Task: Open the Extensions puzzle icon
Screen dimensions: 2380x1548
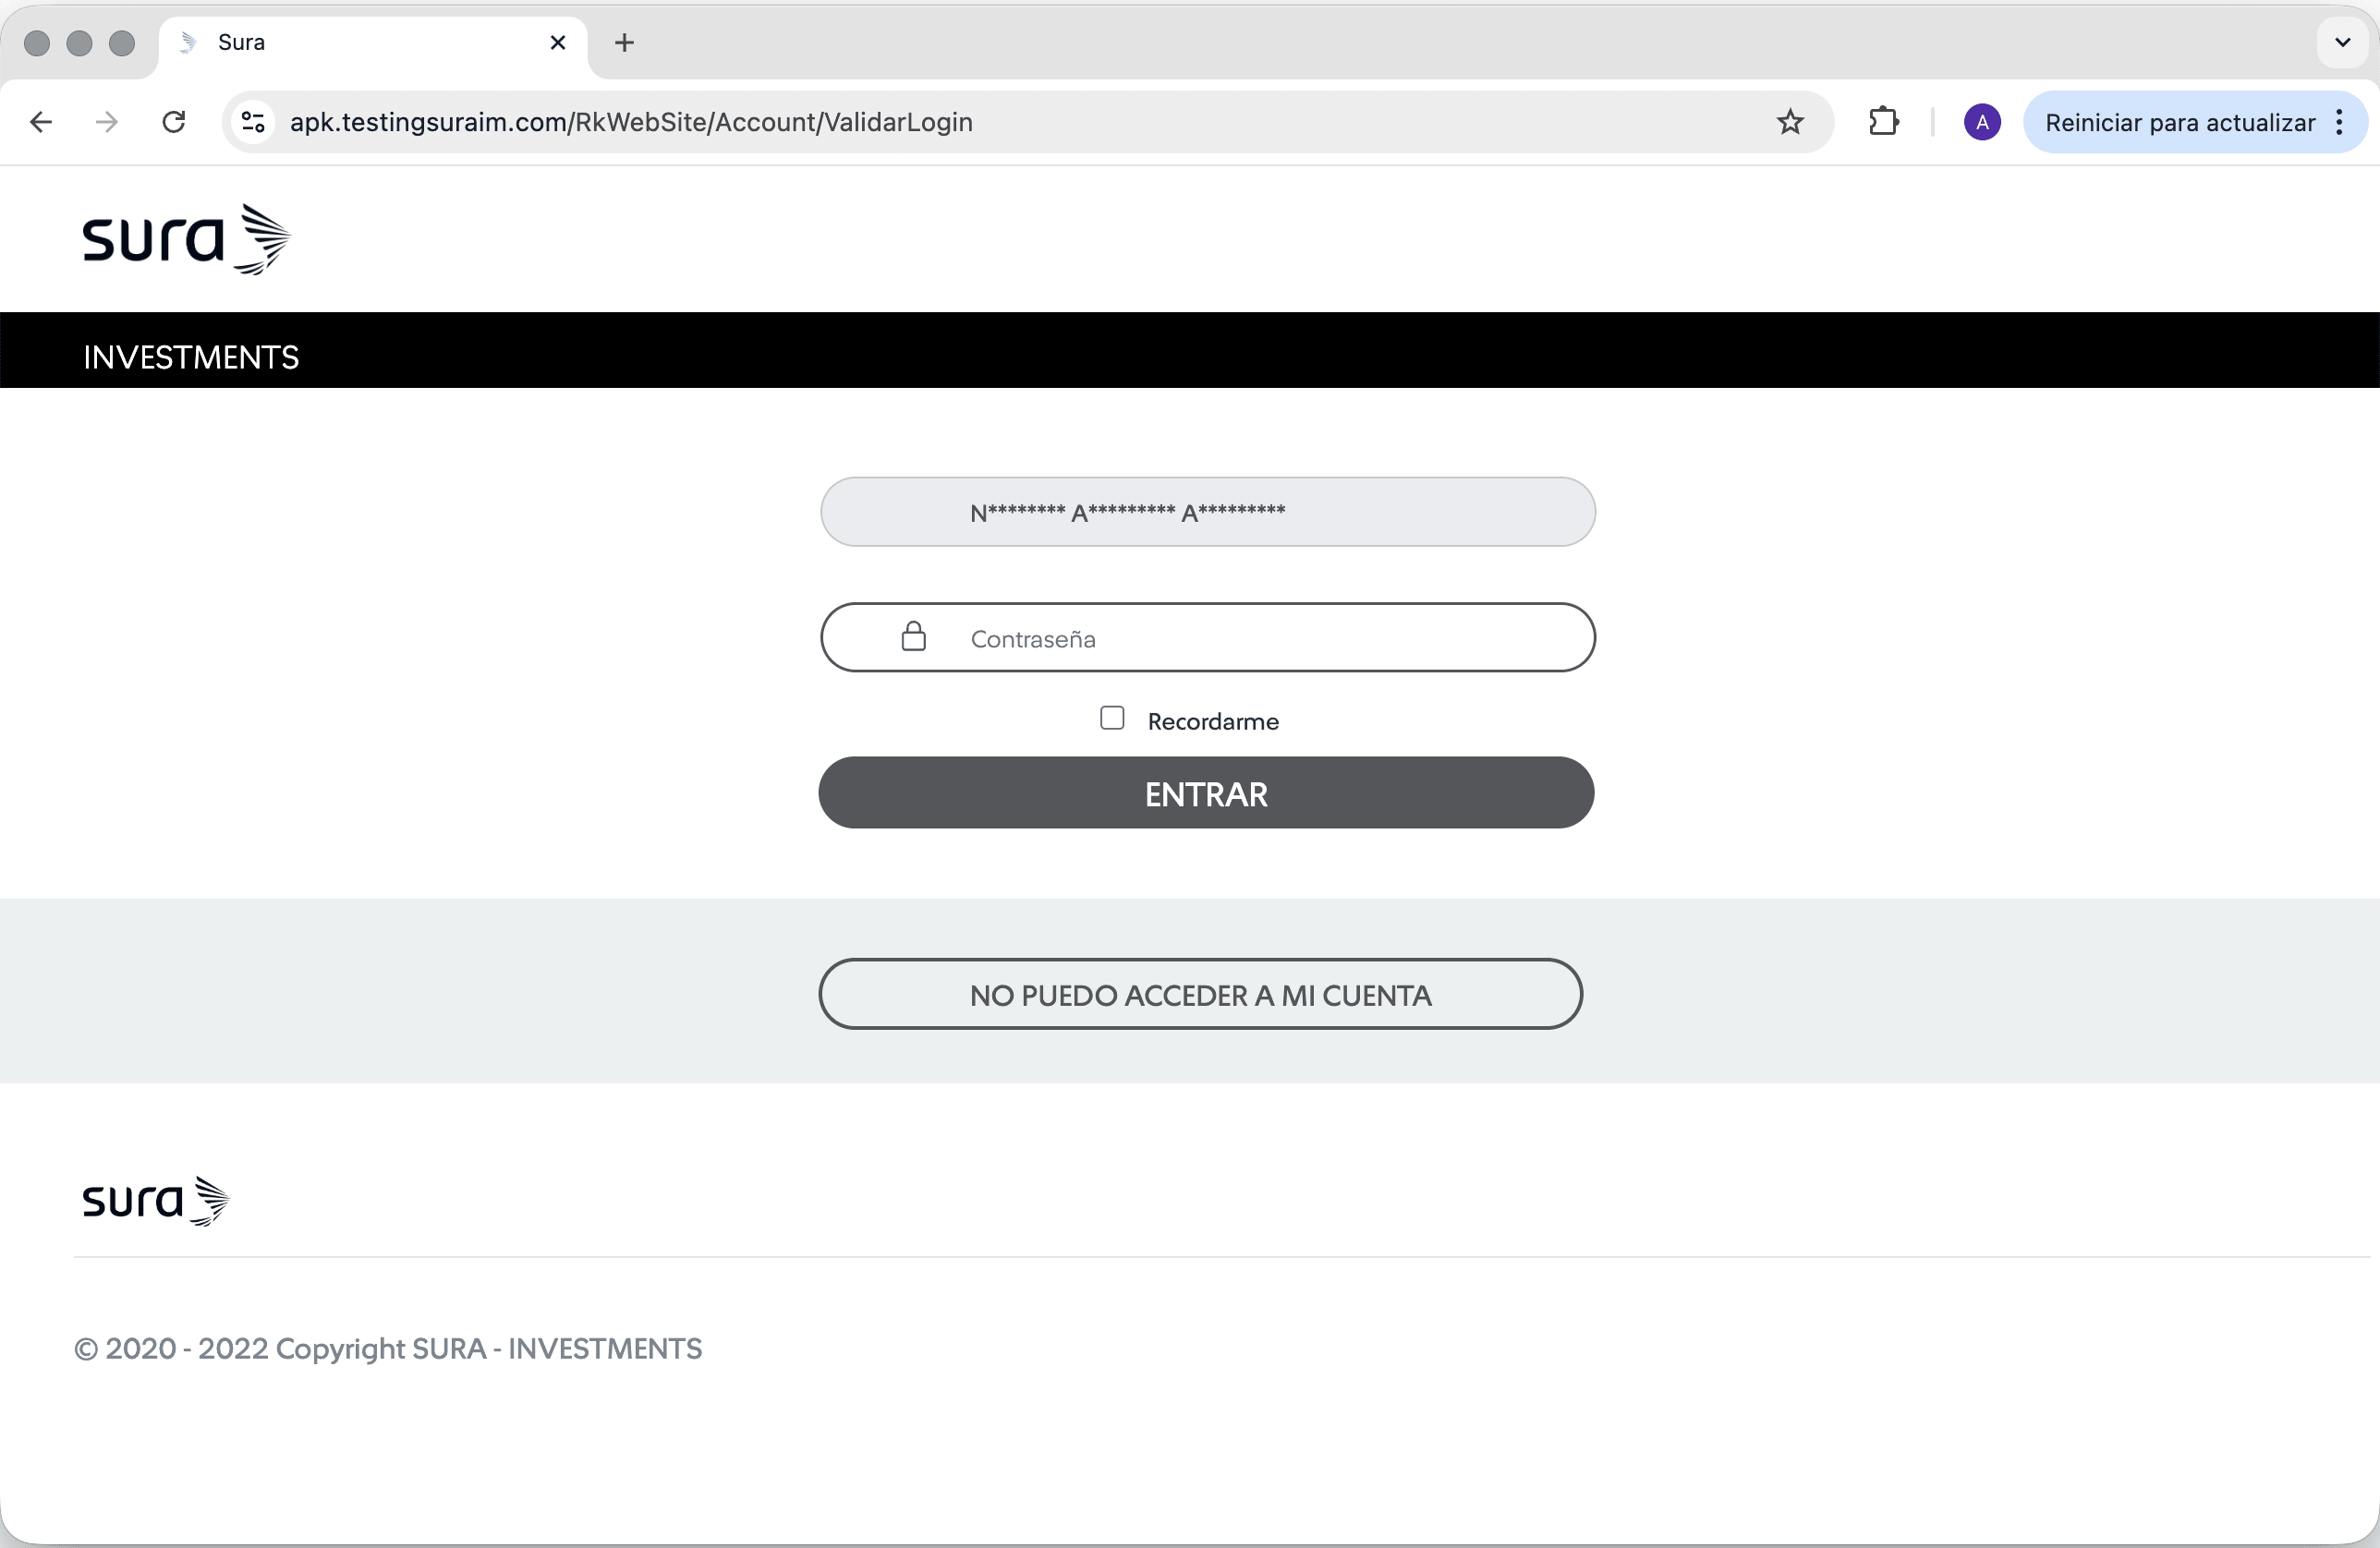Action: click(x=1883, y=122)
